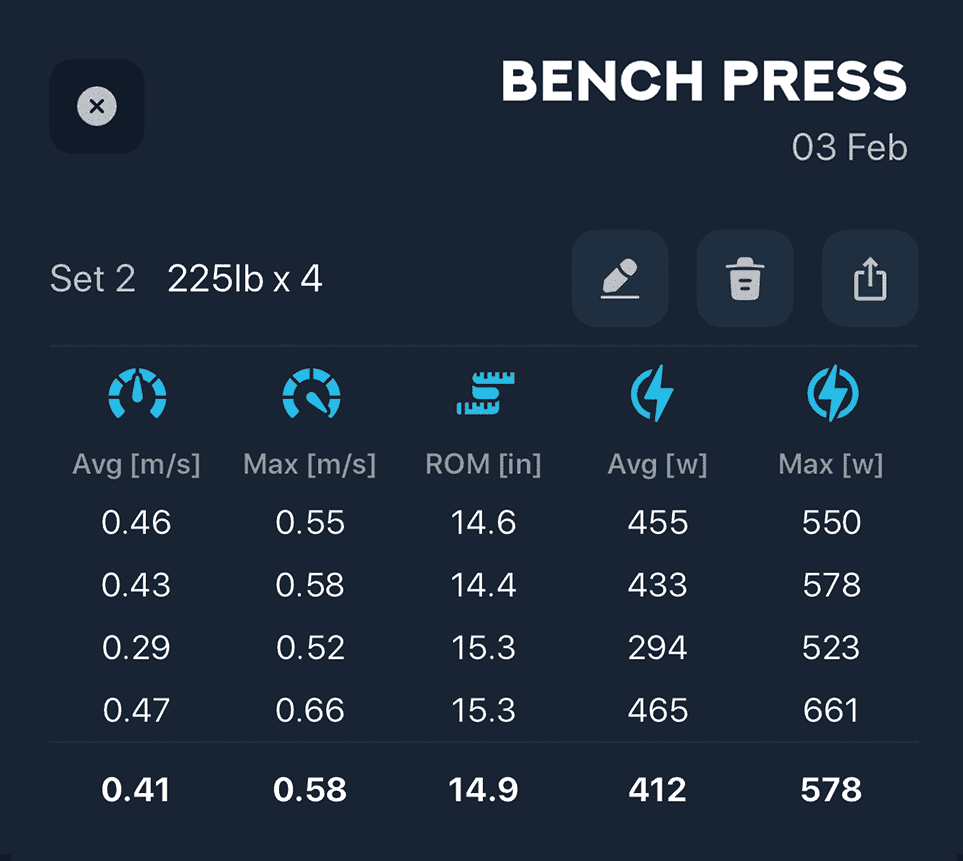This screenshot has height=861, width=963.
Task: Select the Avg power bolt icon
Action: [x=657, y=394]
